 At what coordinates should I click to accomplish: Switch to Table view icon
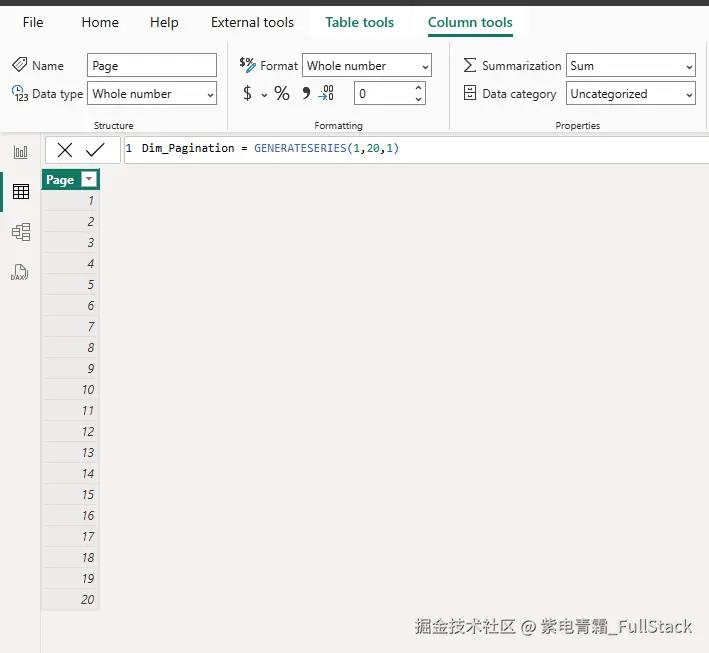[21, 192]
